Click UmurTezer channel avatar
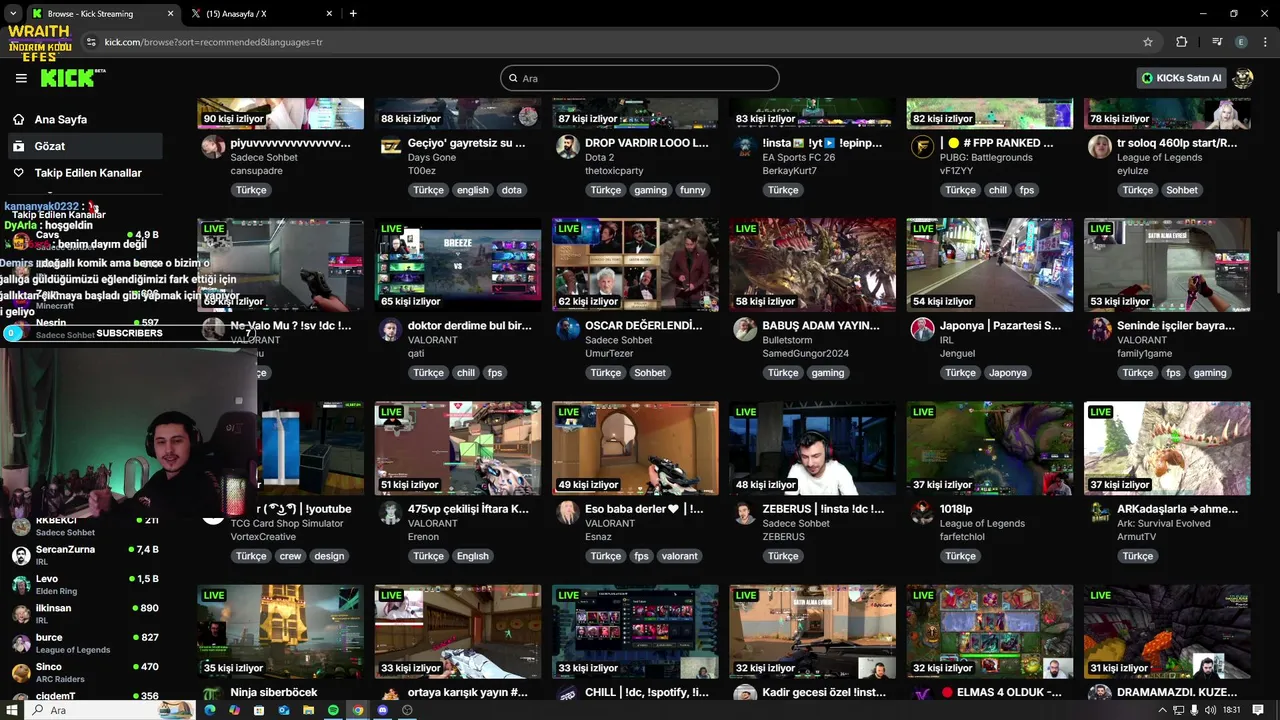Screen dimensions: 1280x720 [x=568, y=329]
